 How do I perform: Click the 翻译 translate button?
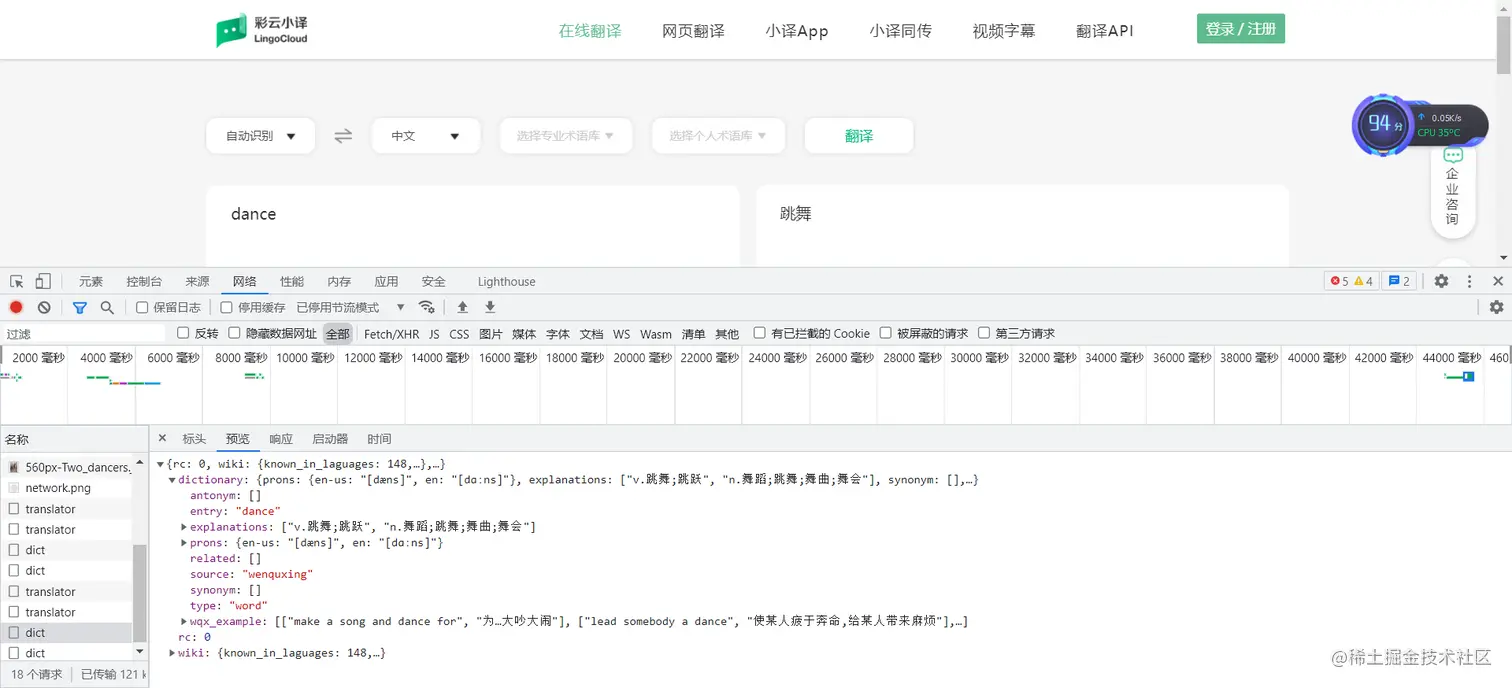coord(859,136)
